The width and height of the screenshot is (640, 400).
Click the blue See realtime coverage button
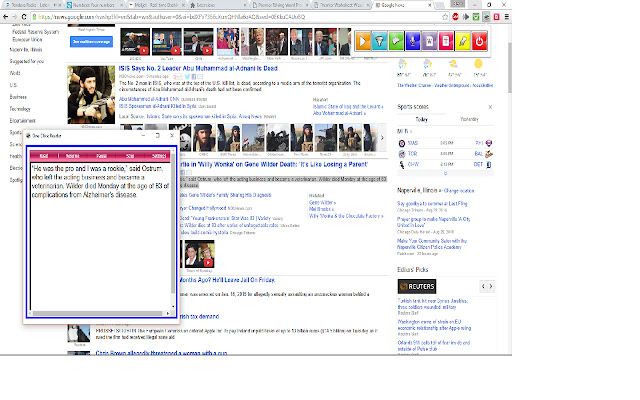91,42
